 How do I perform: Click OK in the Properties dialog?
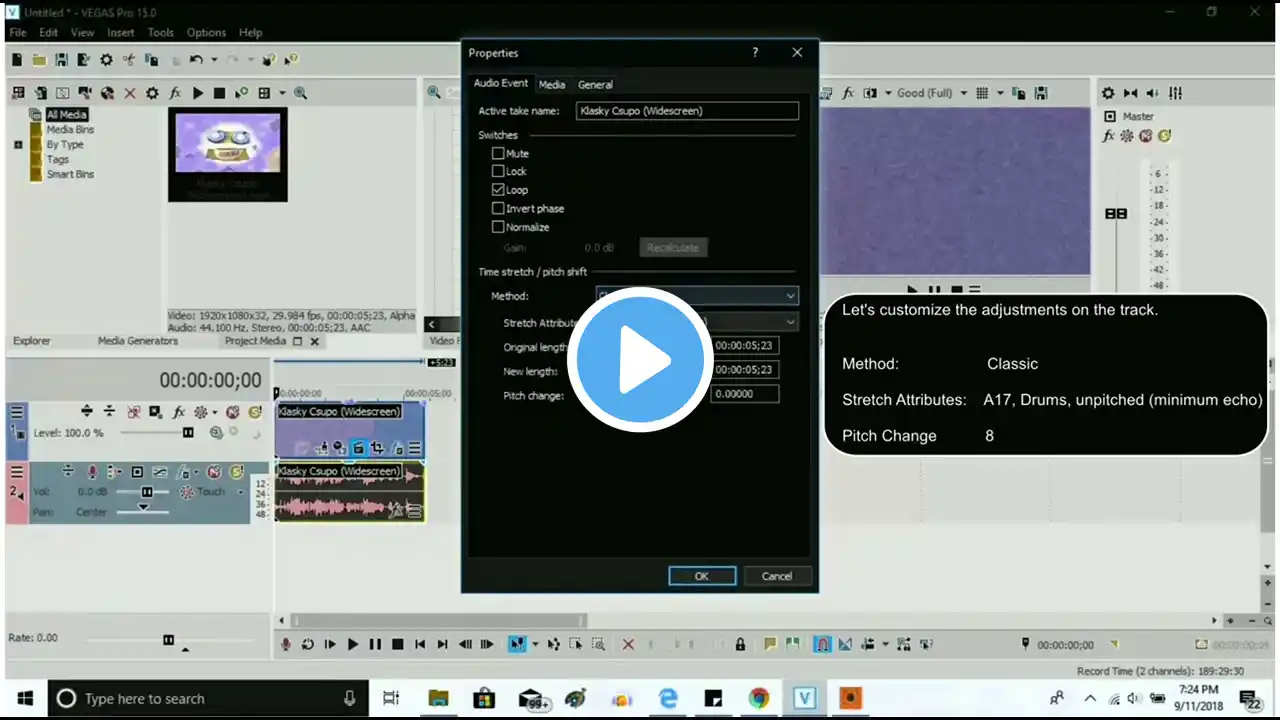coord(702,576)
